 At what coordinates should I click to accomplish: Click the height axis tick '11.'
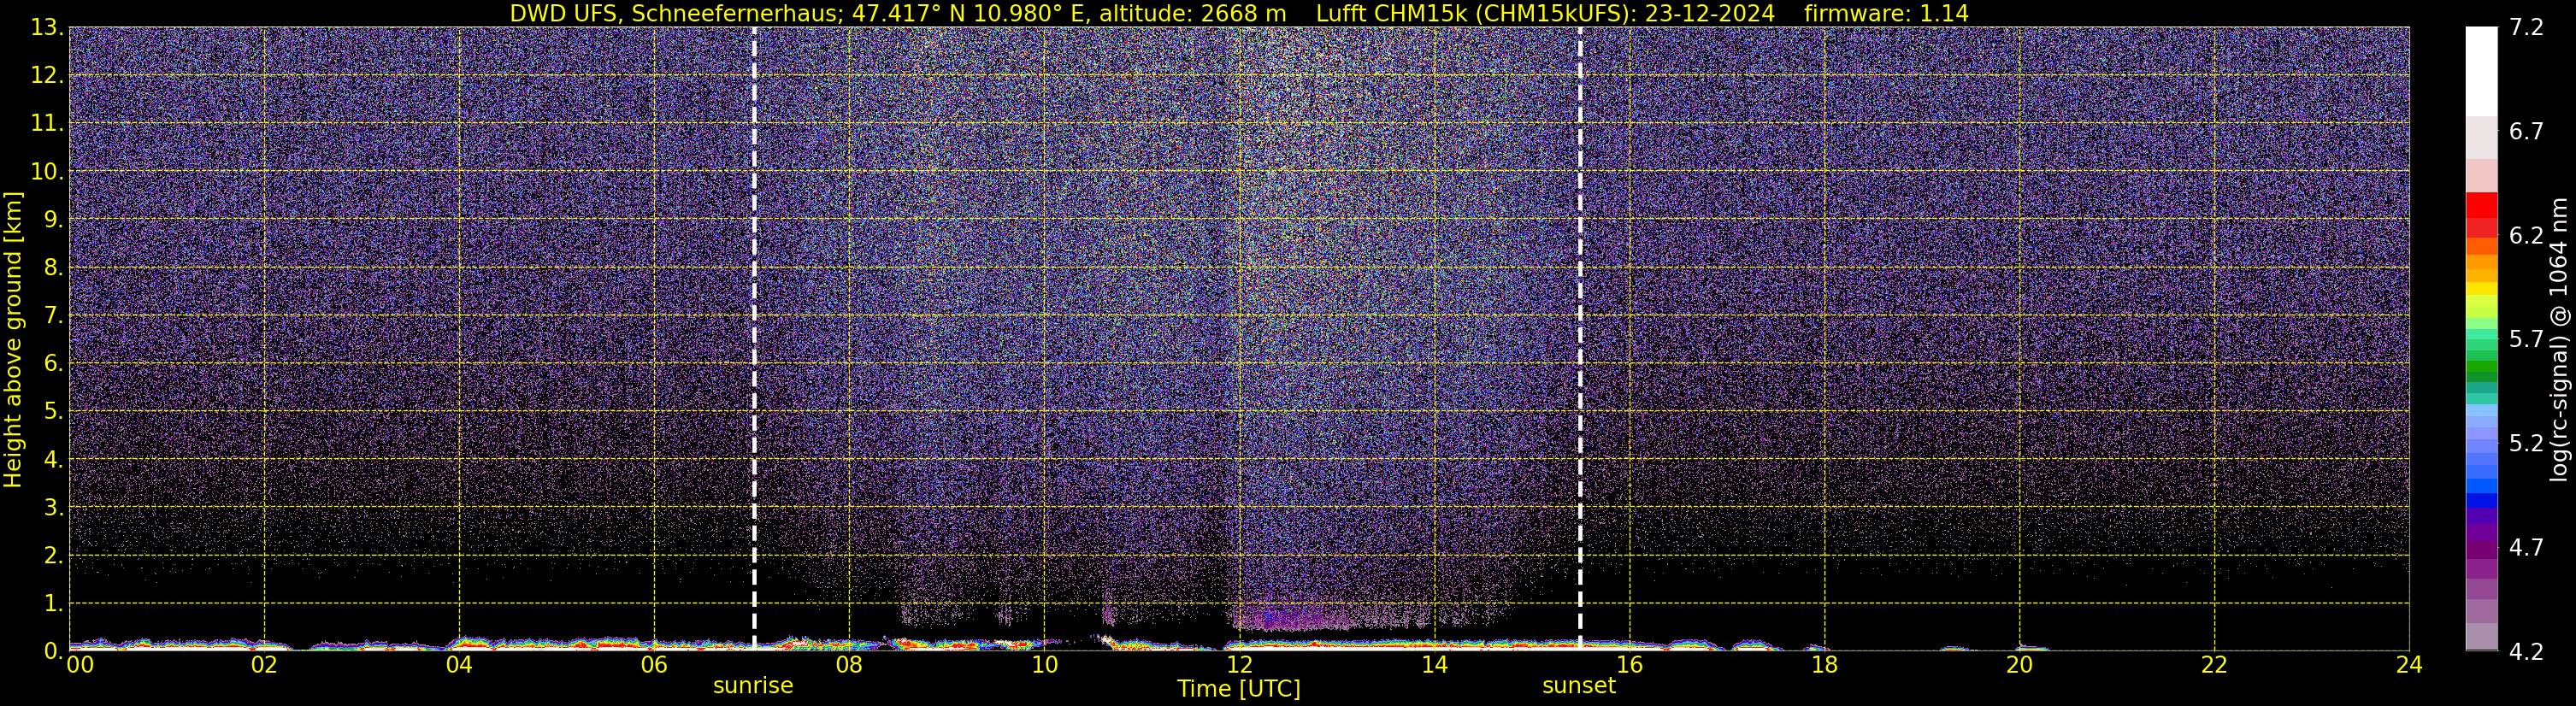pos(46,123)
